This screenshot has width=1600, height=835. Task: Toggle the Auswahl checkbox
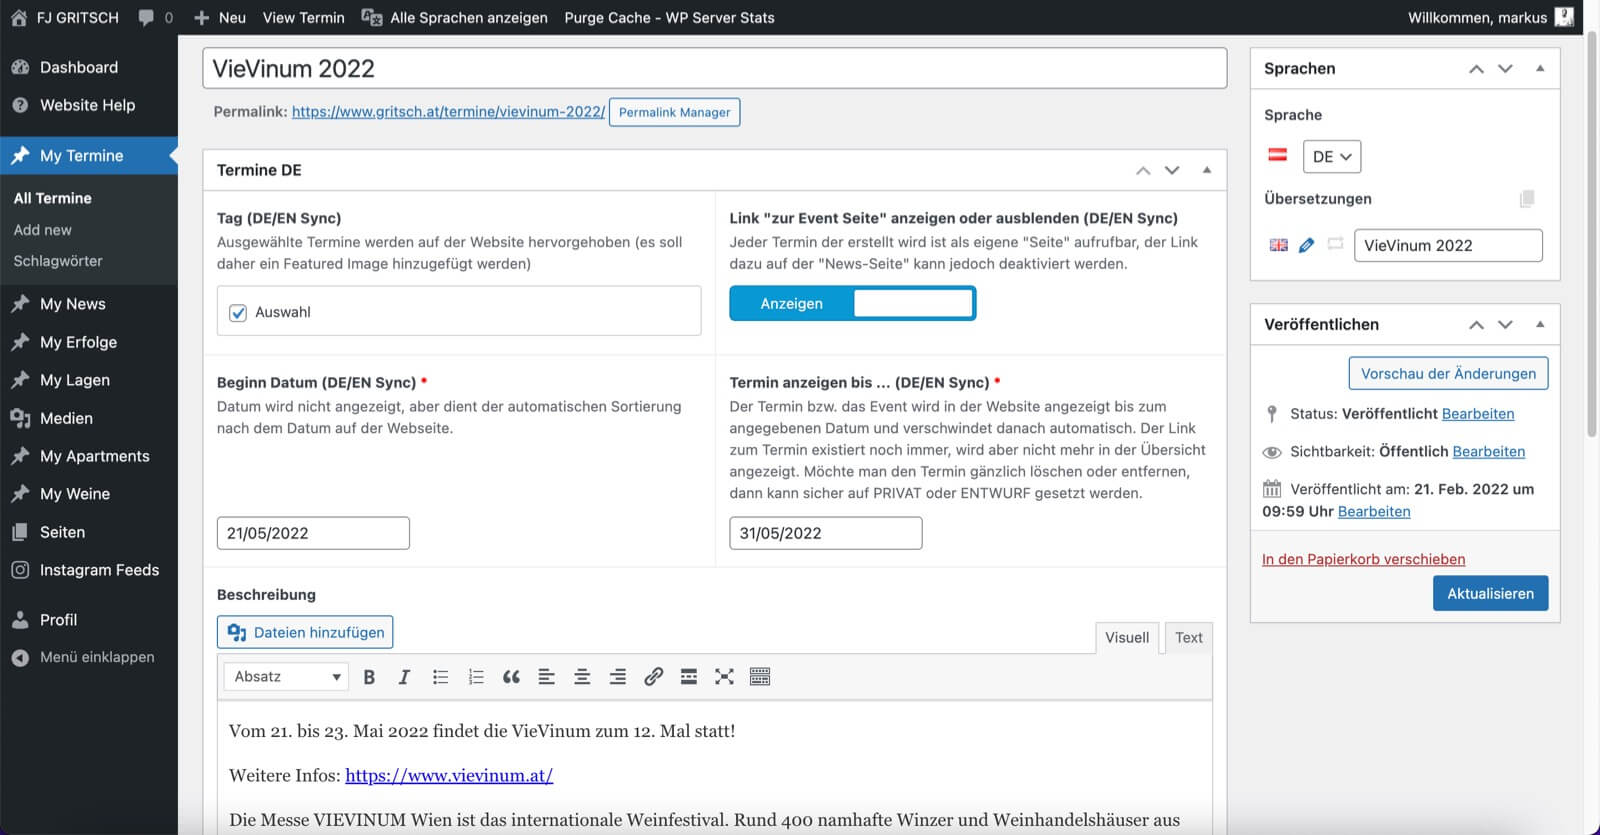(238, 313)
